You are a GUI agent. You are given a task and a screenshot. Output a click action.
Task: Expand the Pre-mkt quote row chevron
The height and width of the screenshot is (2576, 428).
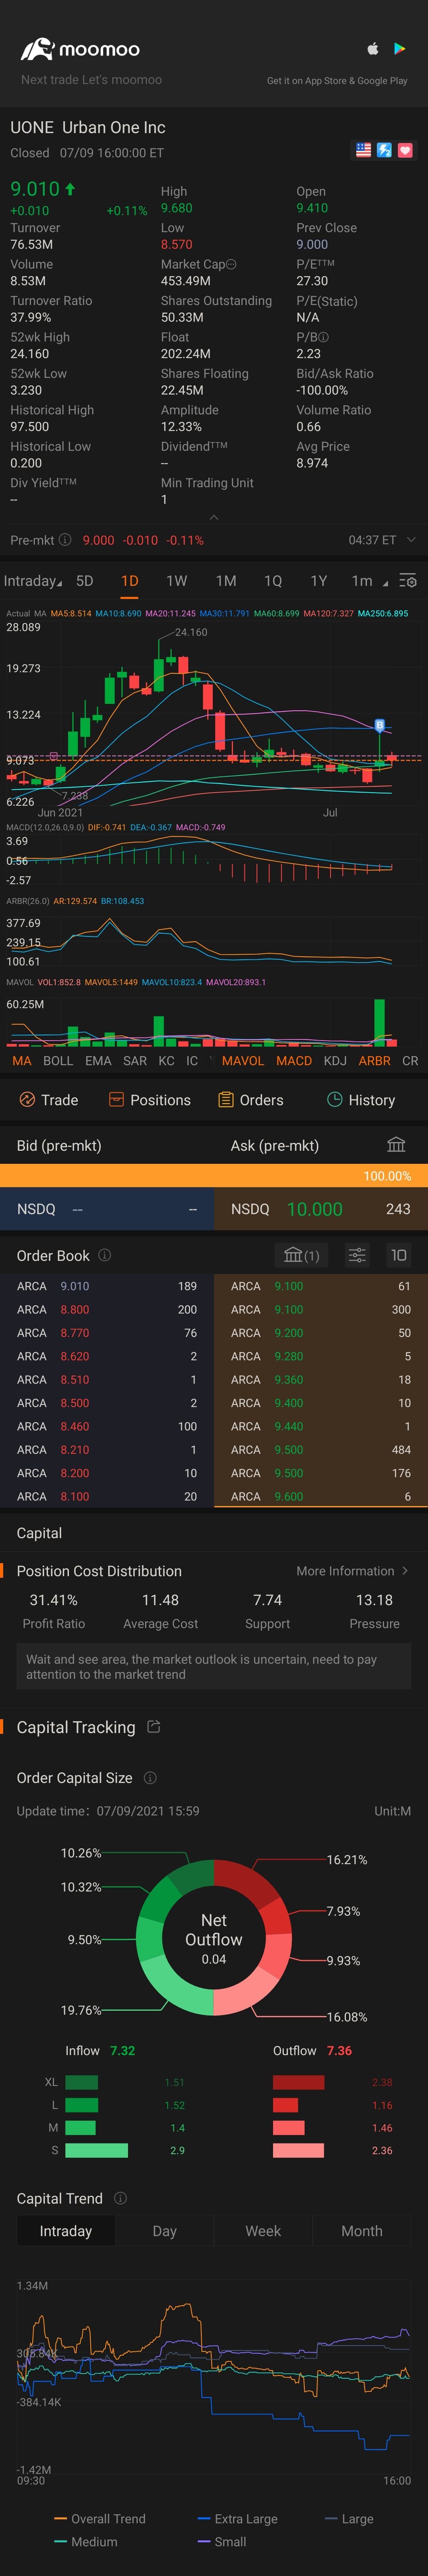pos(410,540)
